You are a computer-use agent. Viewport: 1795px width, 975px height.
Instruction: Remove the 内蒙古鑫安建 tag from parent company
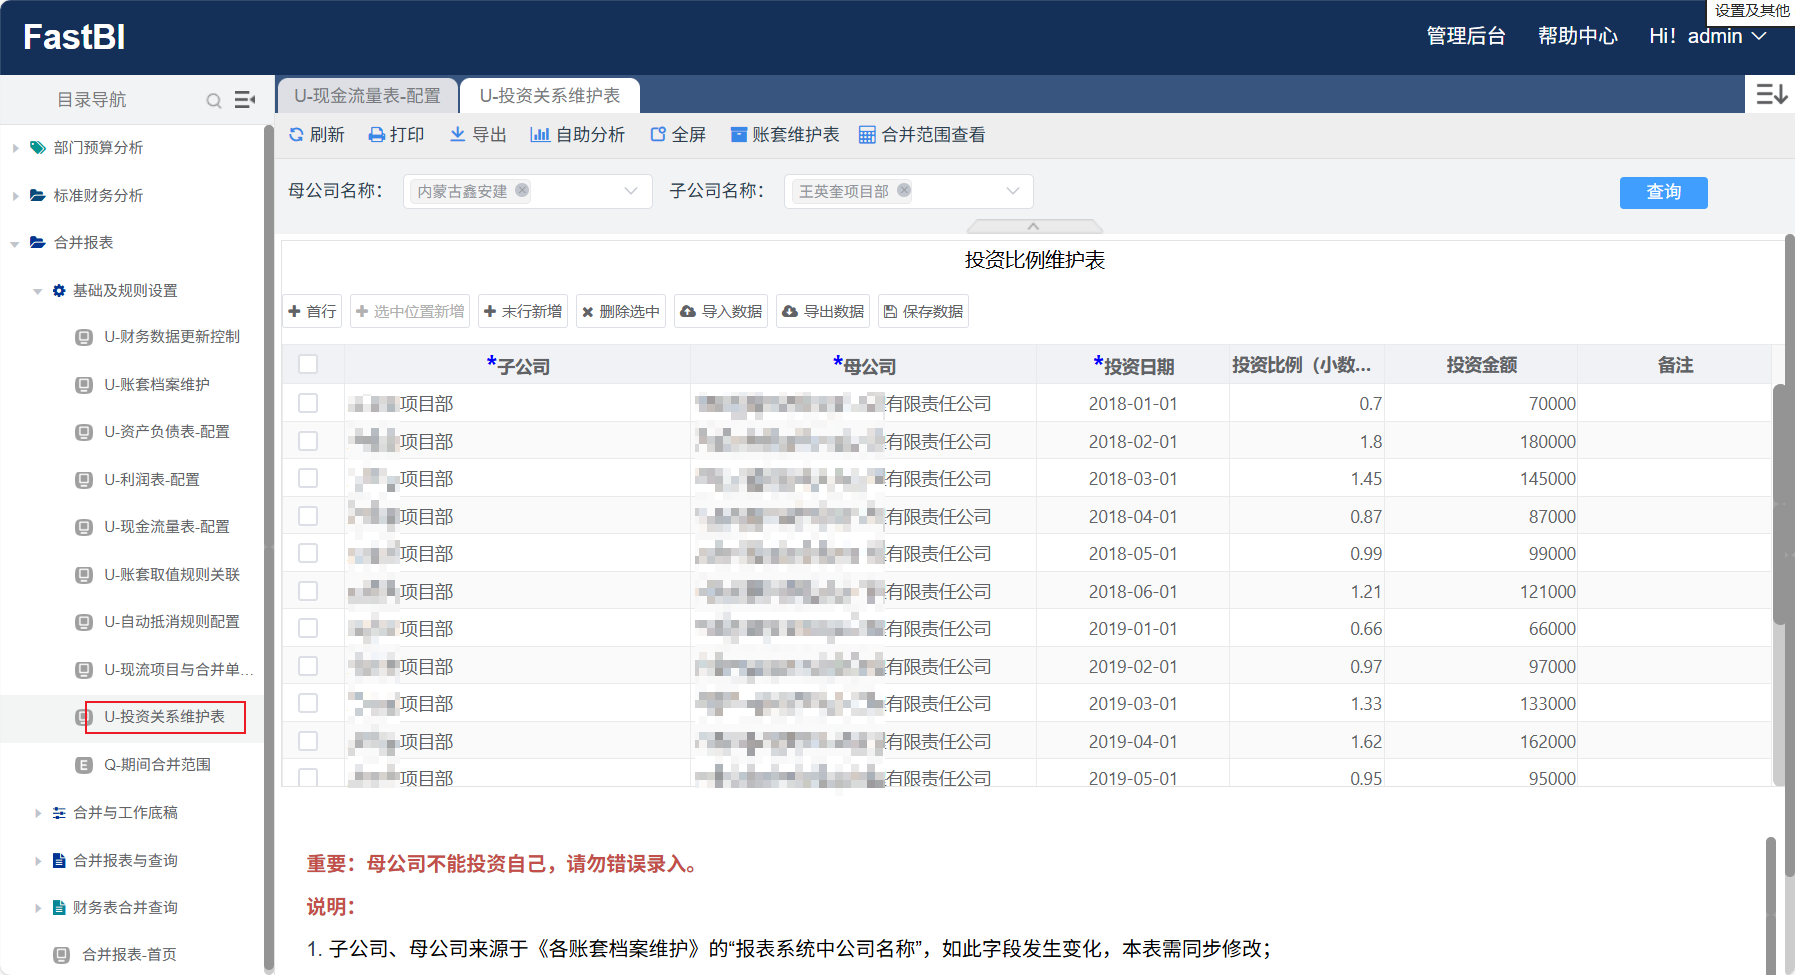point(522,190)
